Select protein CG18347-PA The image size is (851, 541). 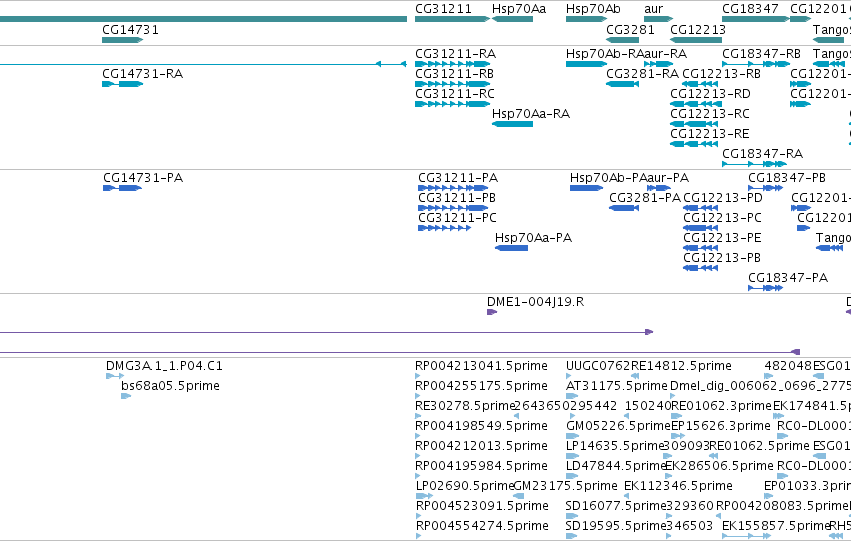pyautogui.click(x=765, y=288)
